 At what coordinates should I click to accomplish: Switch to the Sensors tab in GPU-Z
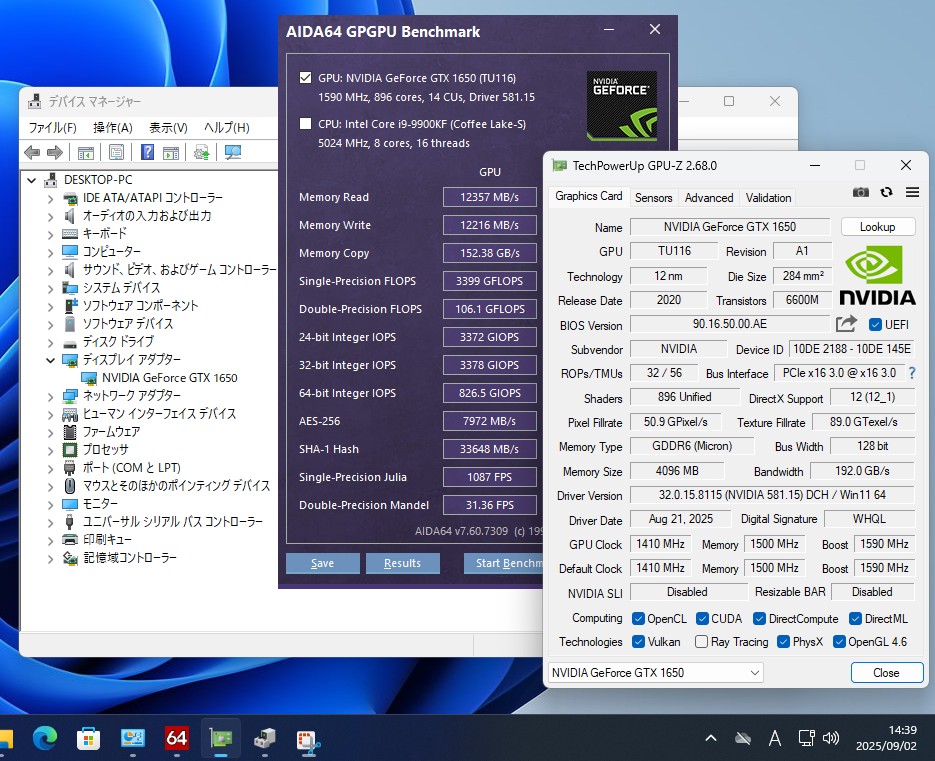(x=654, y=197)
